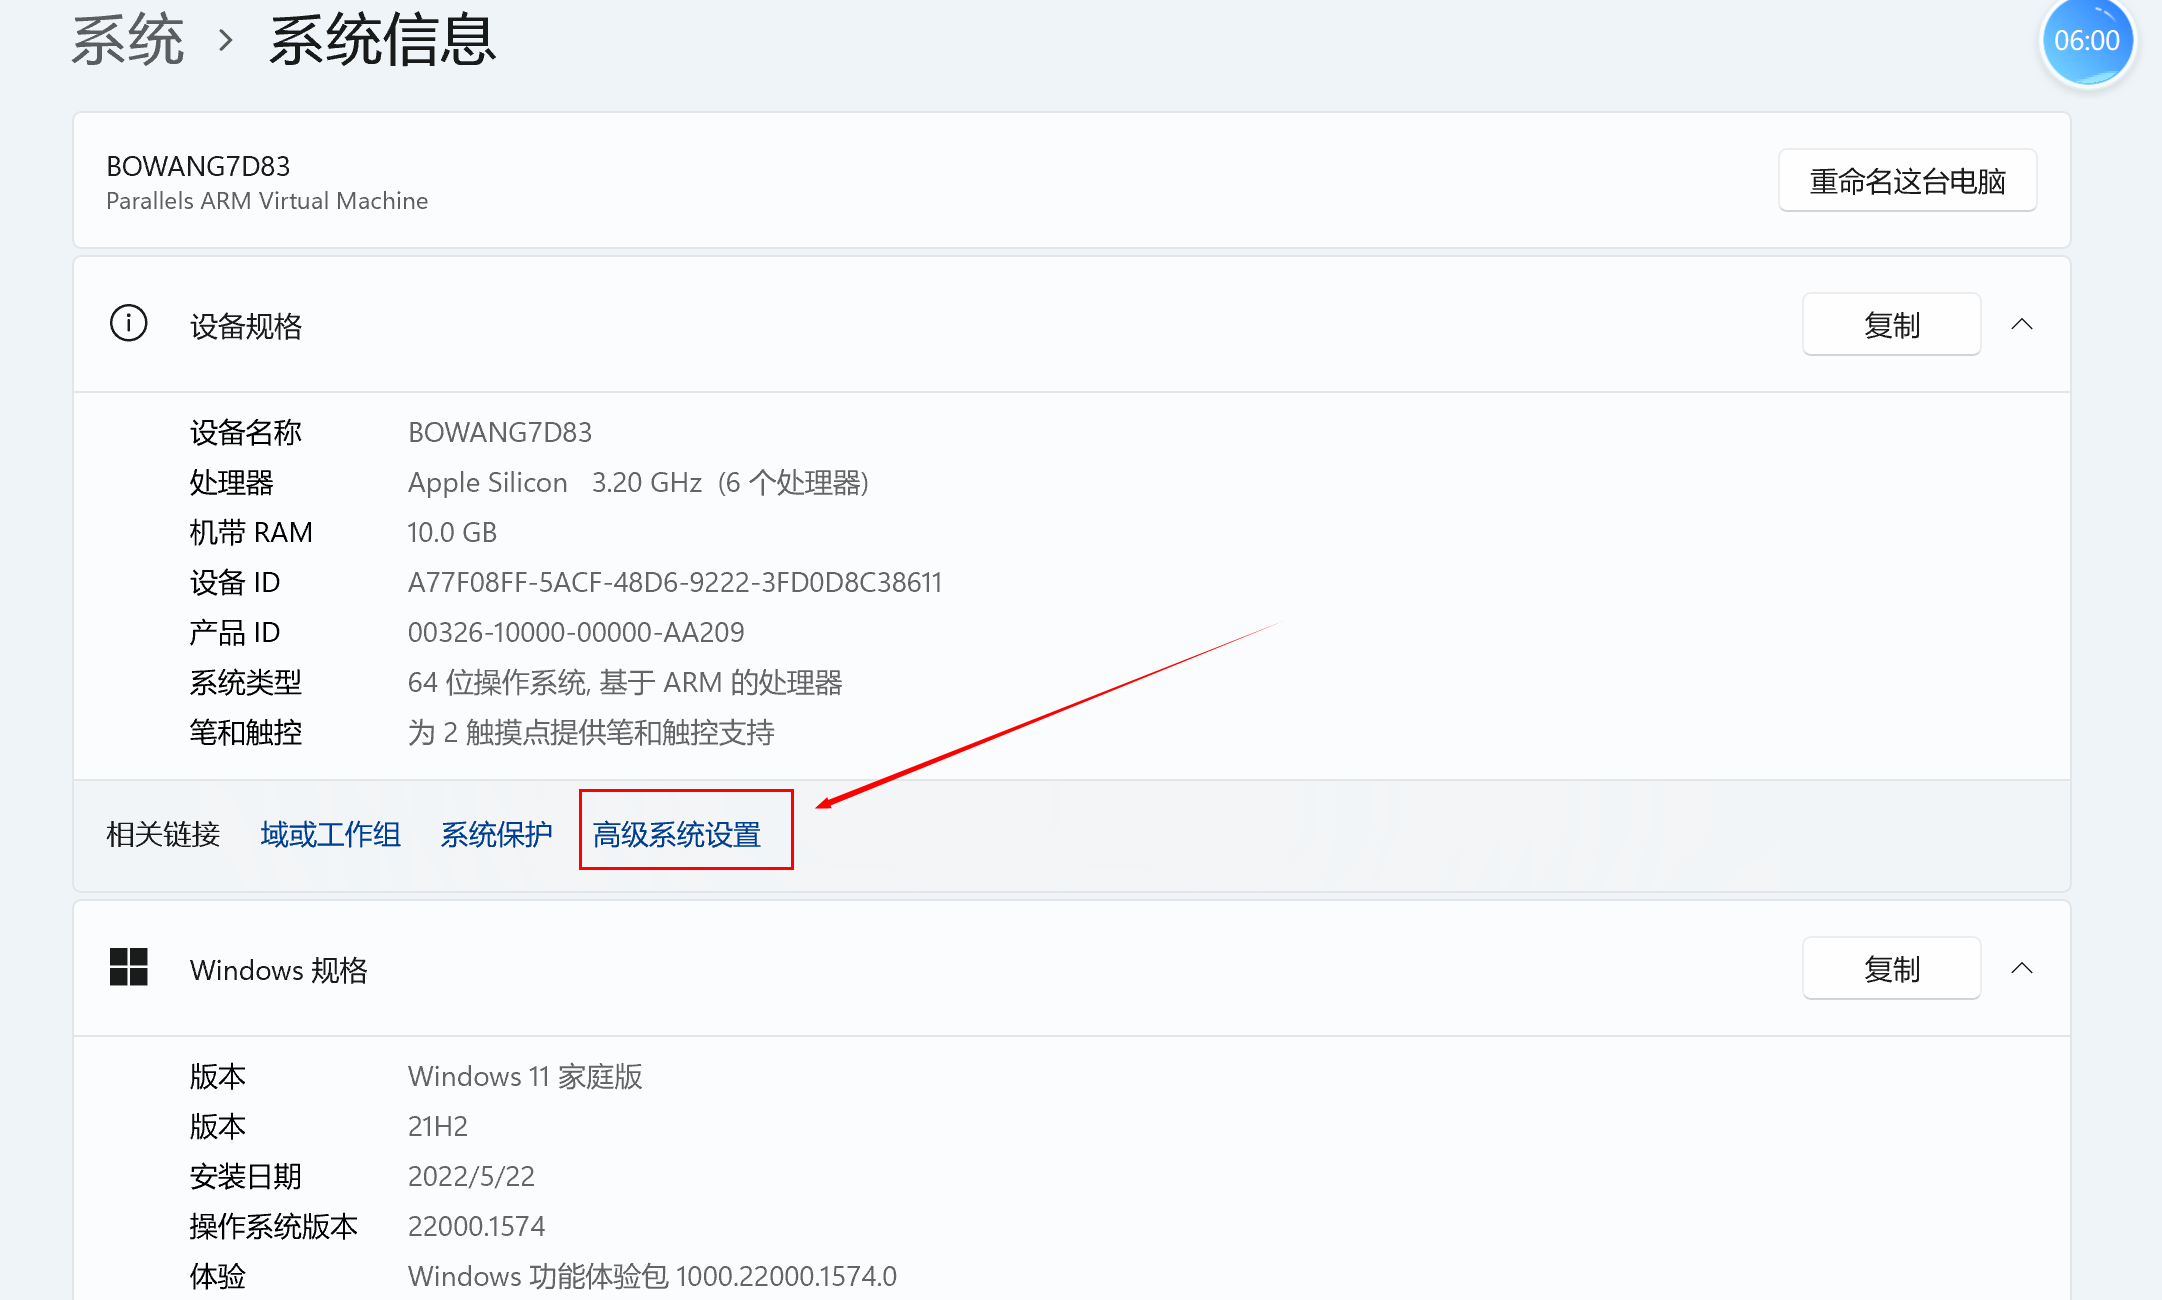This screenshot has width=2162, height=1300.
Task: Select 为 2 触摸点提供笔和触控支持 text
Action: click(x=591, y=732)
